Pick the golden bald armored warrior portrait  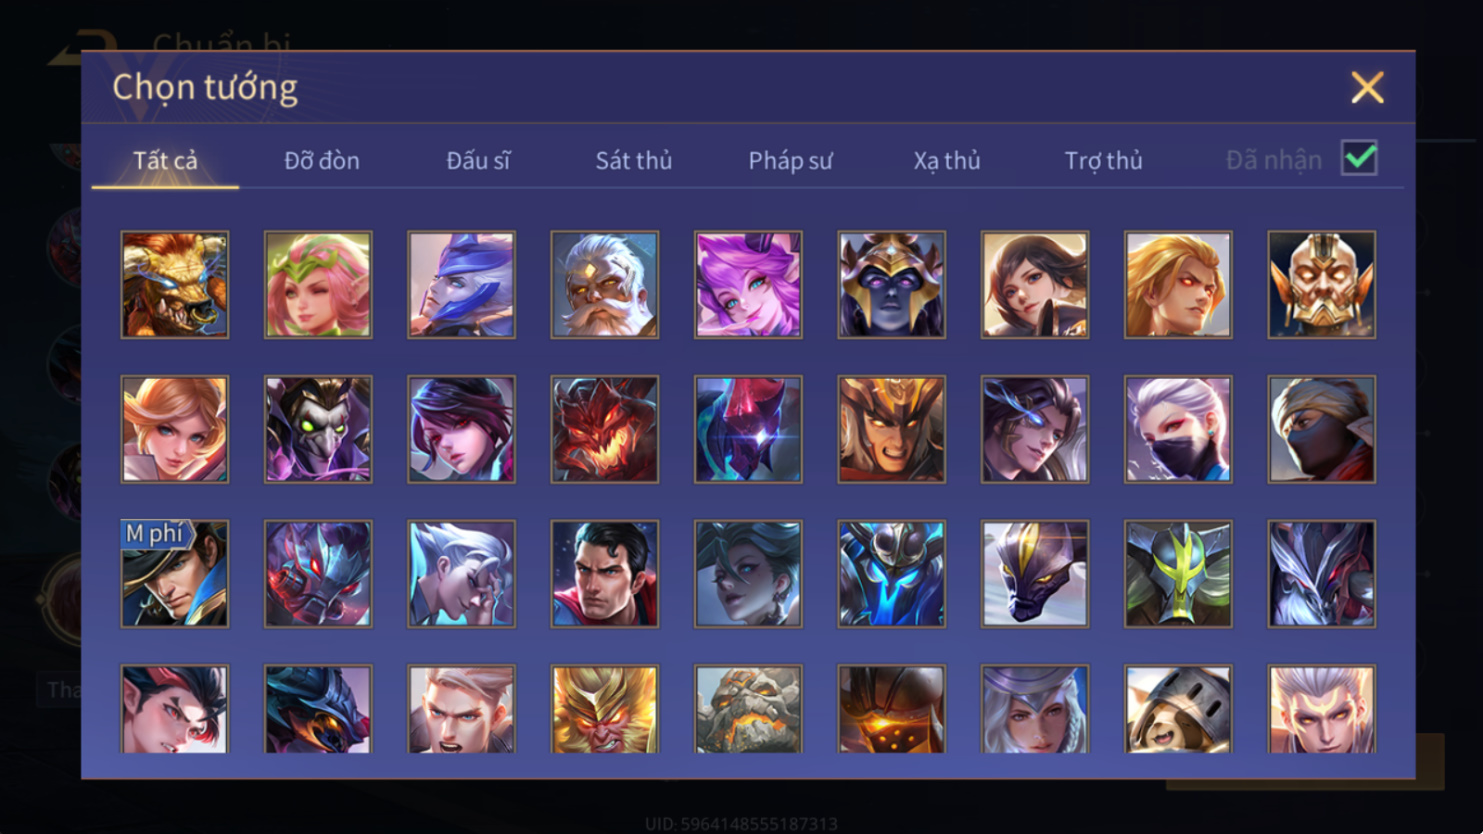click(x=1321, y=285)
